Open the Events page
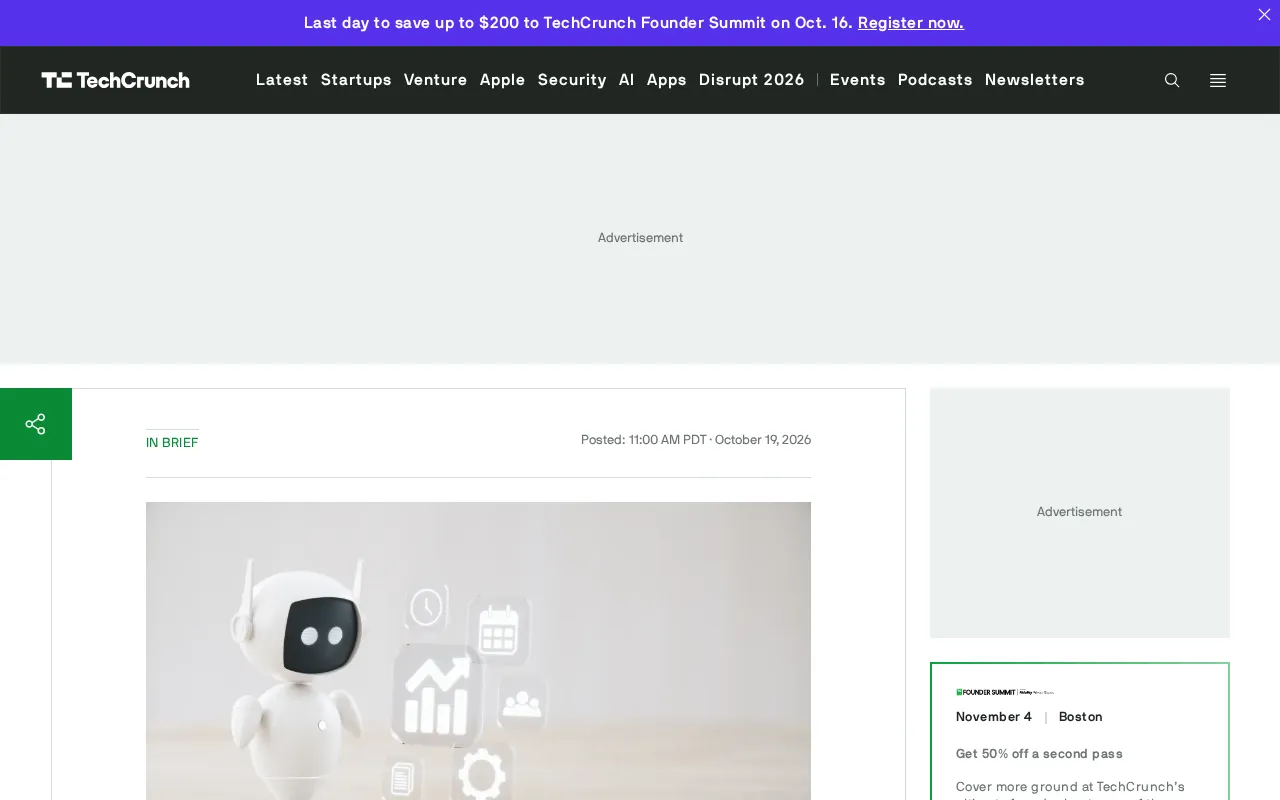This screenshot has height=800, width=1280. pos(858,80)
